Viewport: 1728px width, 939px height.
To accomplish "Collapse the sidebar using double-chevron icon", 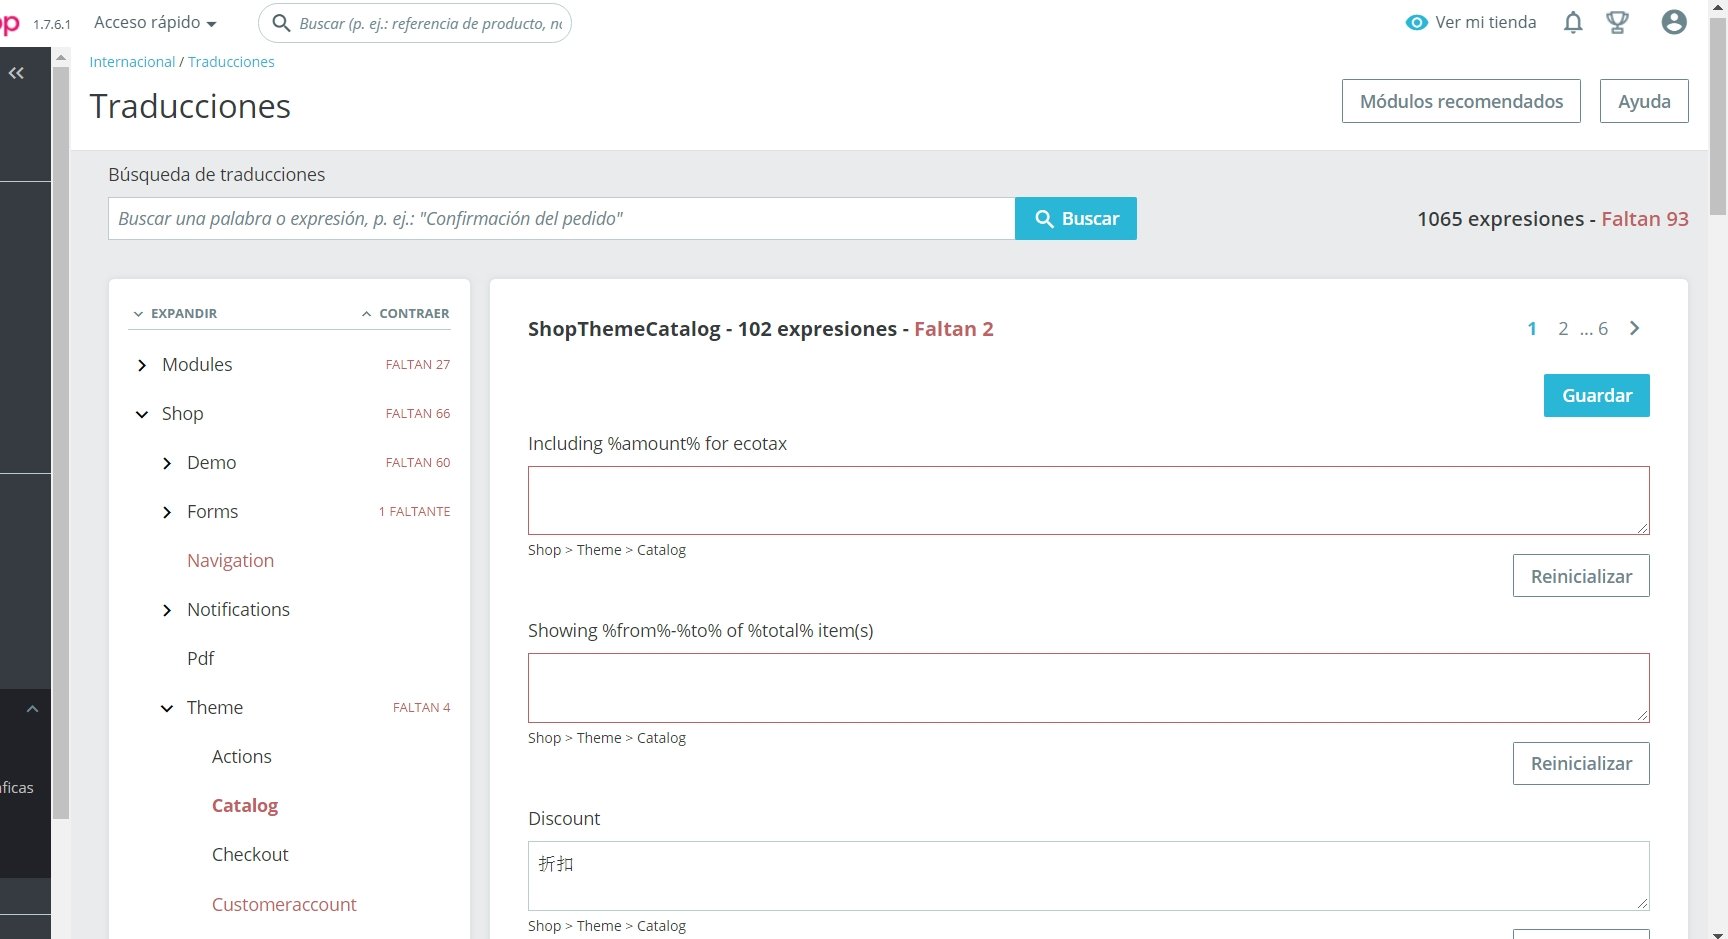I will 16,73.
